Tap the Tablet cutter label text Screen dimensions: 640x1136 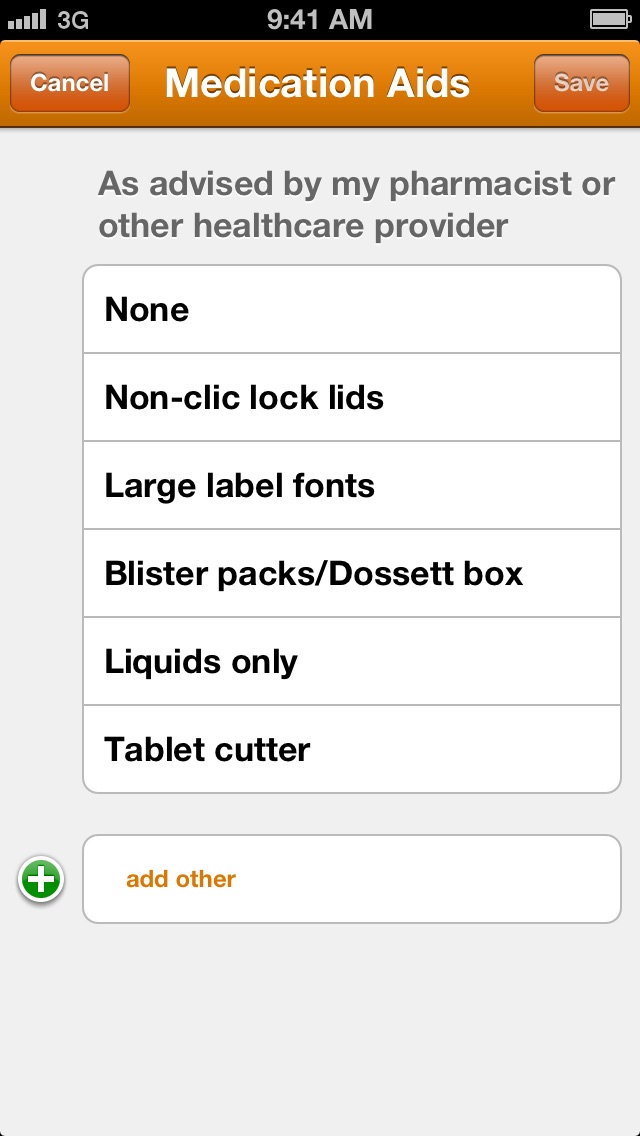pyautogui.click(x=208, y=750)
